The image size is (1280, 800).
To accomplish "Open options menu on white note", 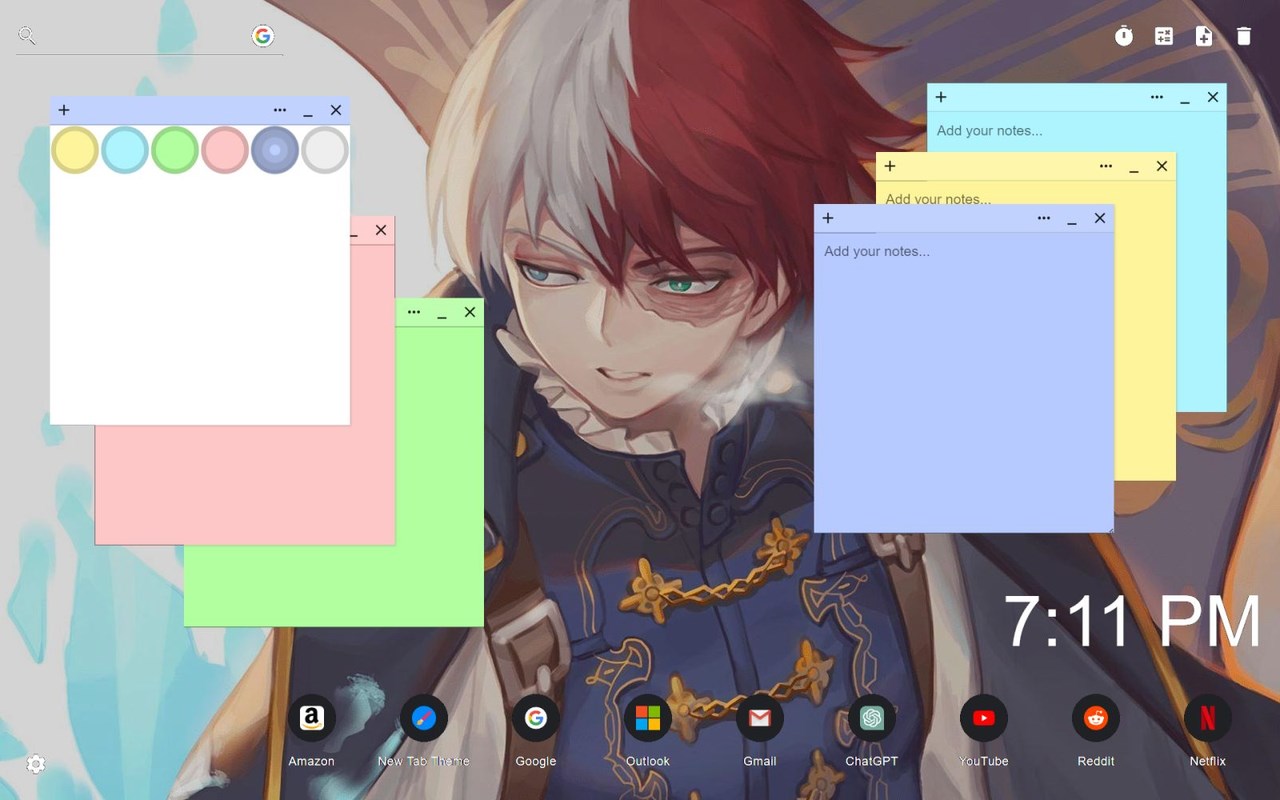I will coord(280,110).
